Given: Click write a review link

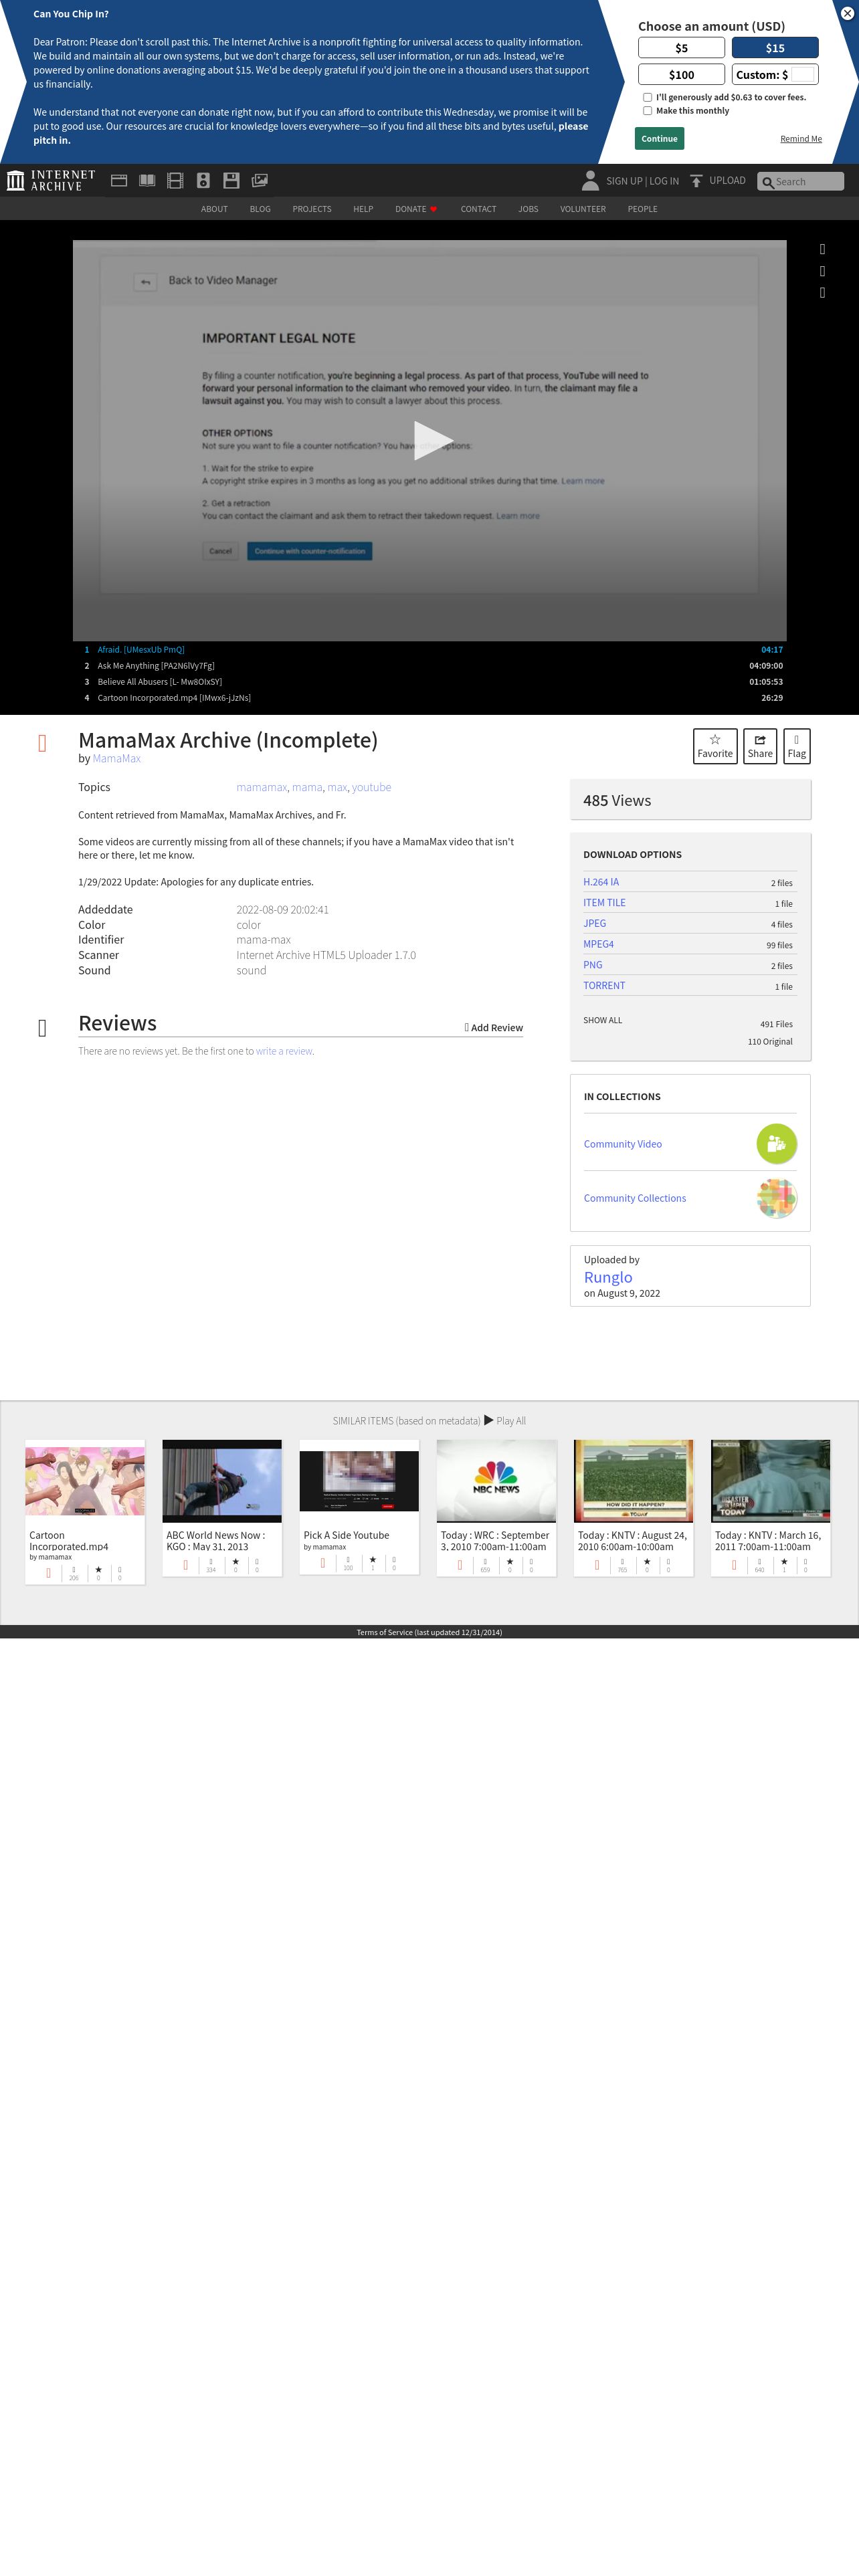Looking at the screenshot, I should [284, 1052].
